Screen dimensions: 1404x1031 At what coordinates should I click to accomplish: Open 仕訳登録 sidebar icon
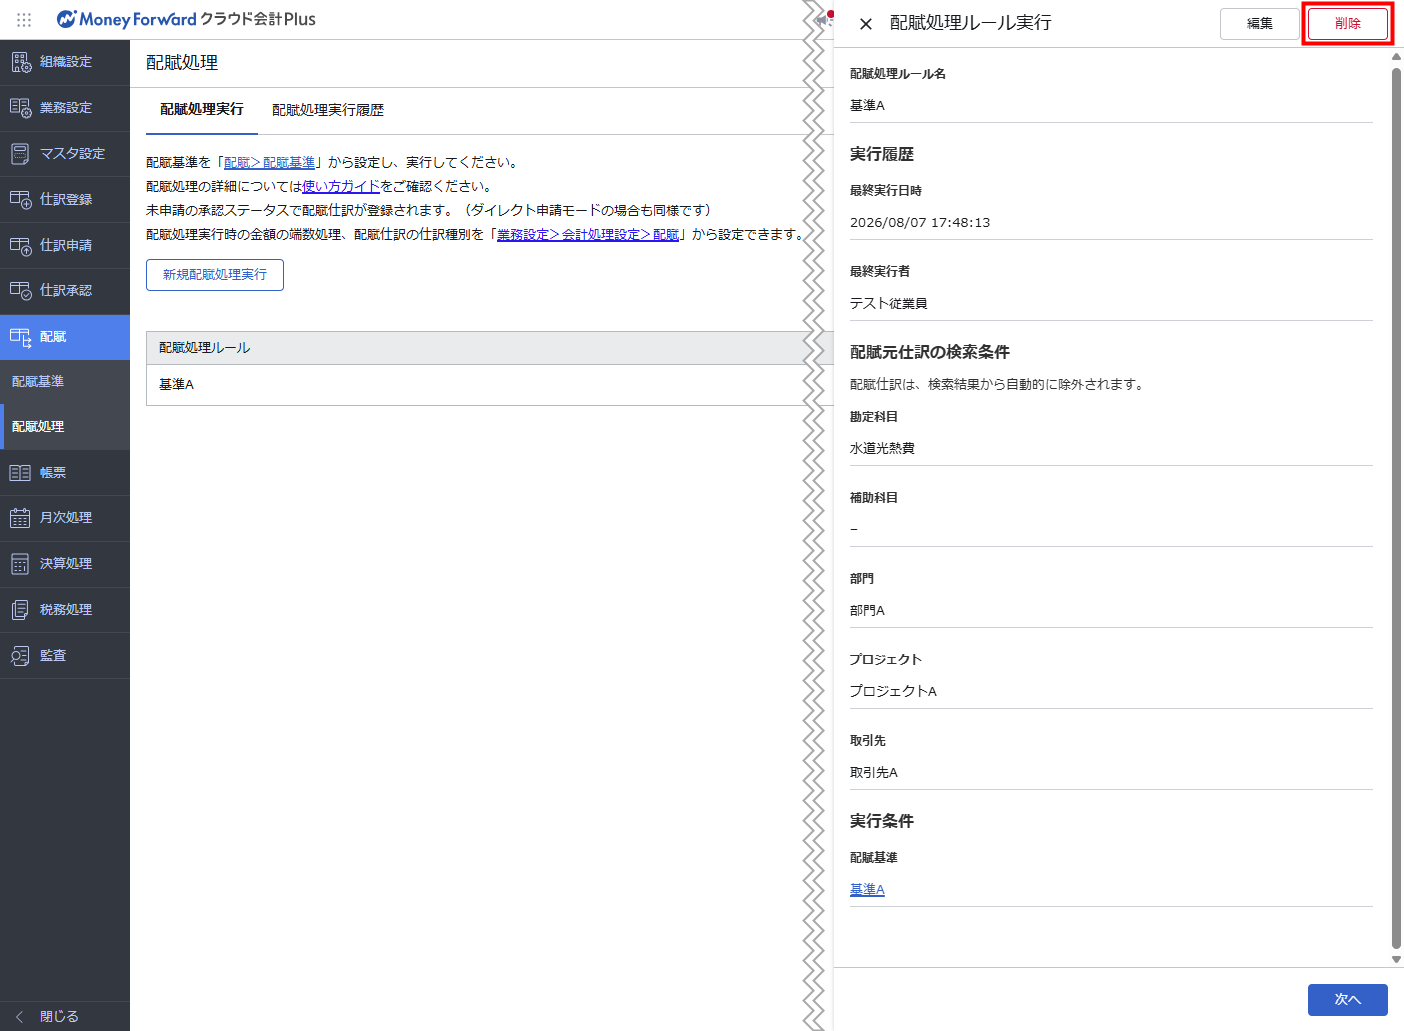[x=21, y=200]
